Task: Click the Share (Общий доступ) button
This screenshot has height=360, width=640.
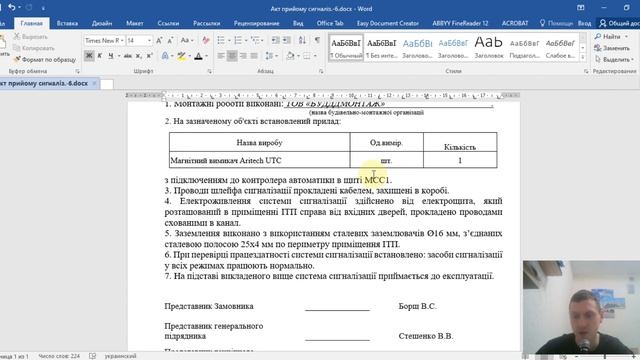Action: pyautogui.click(x=619, y=23)
